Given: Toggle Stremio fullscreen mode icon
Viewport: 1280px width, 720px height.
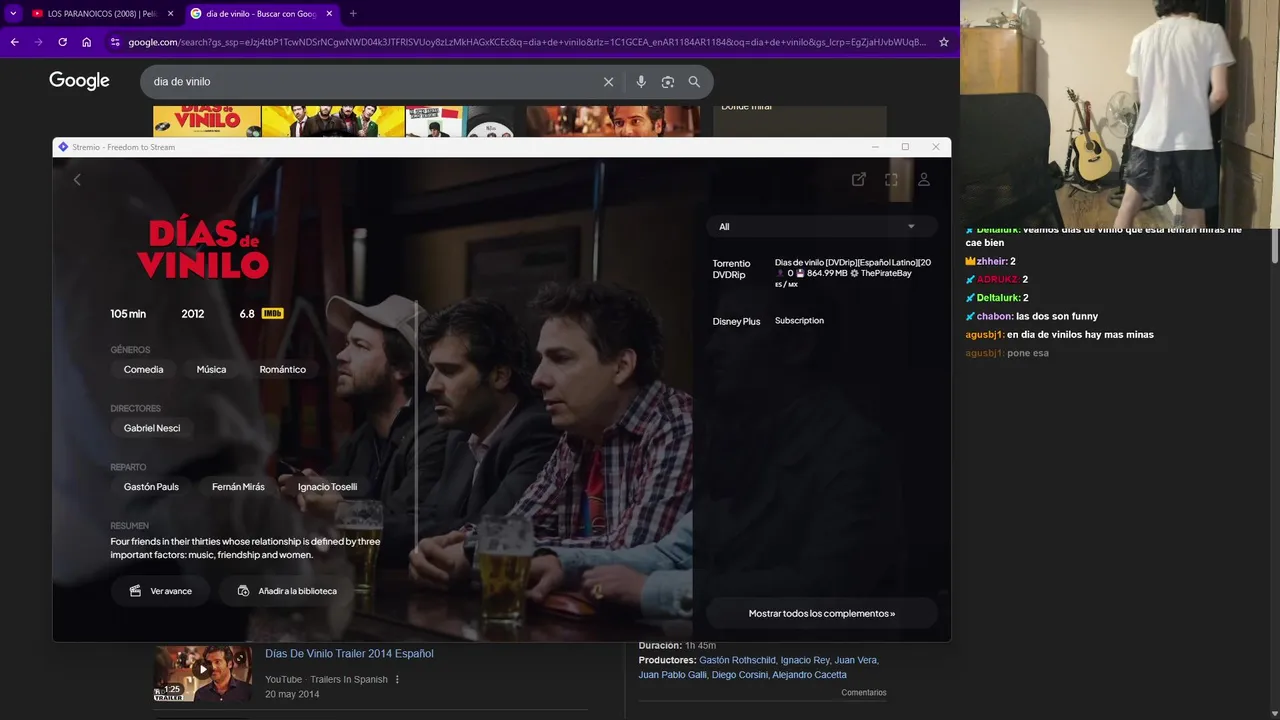Looking at the screenshot, I should (891, 180).
